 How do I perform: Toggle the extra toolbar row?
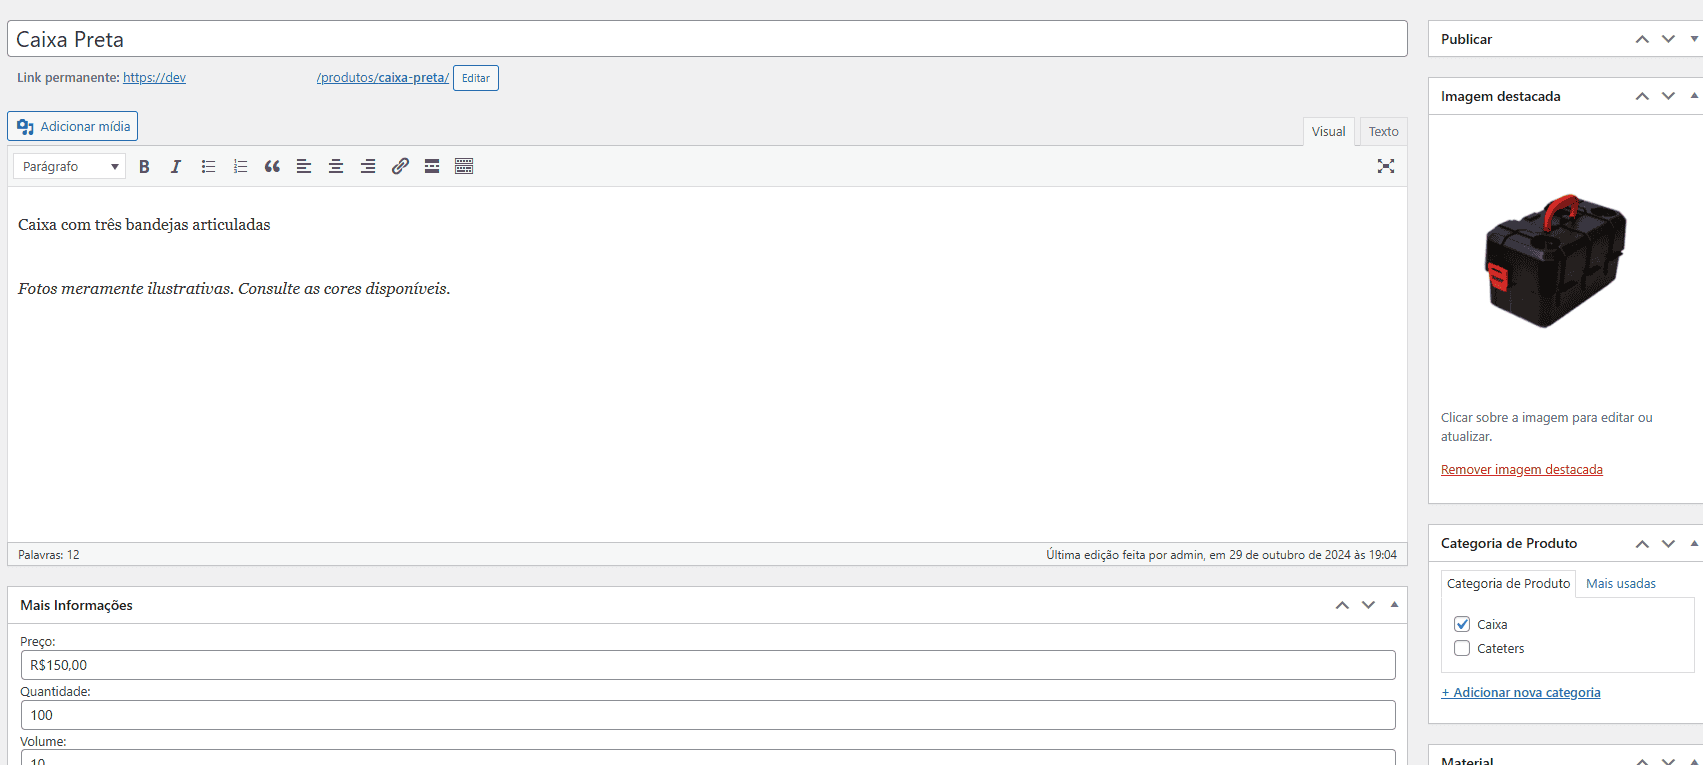point(464,167)
